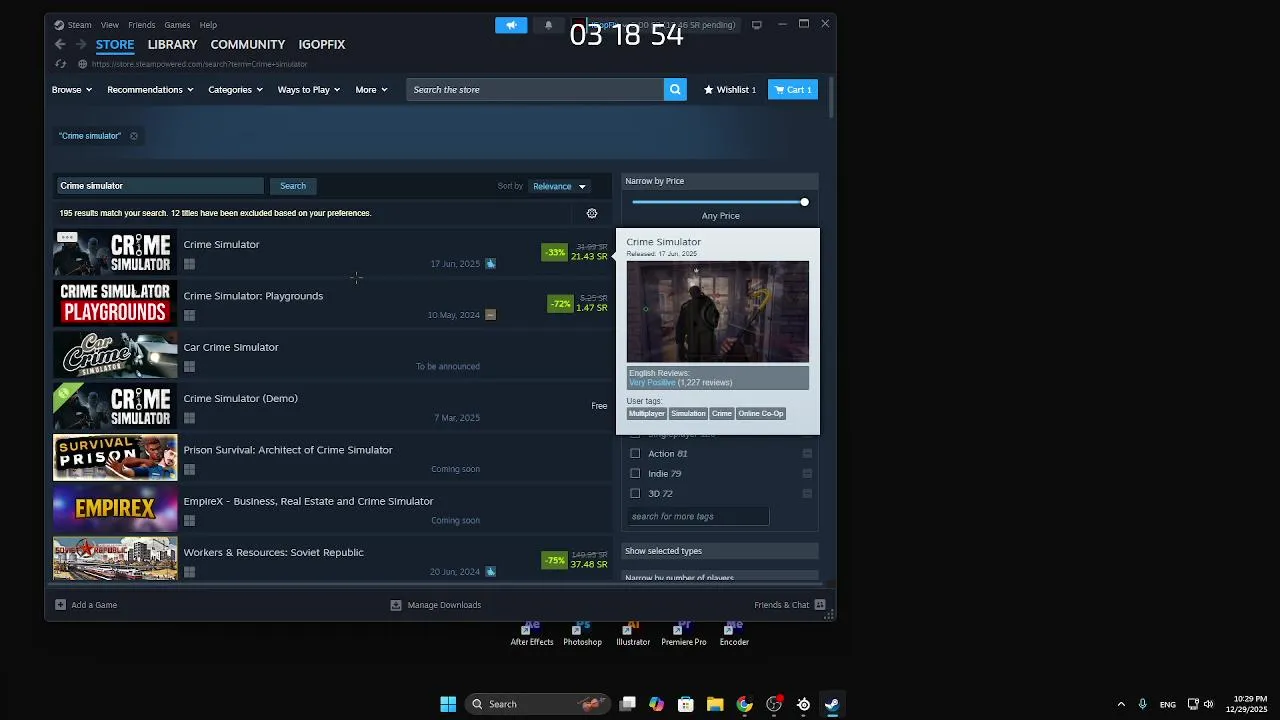Open File Explorer from the taskbar

715,704
